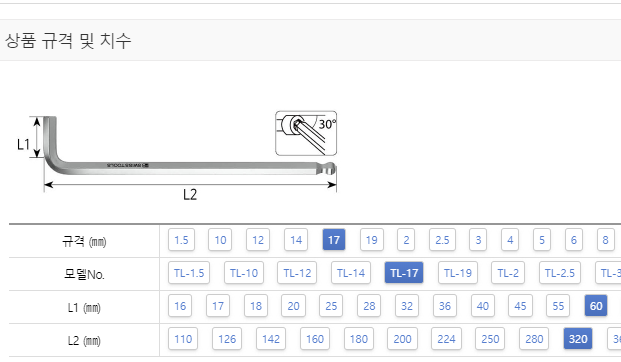Image resolution: width=621 pixels, height=362 pixels.
Task: Choose L1 length 16
Action: point(180,306)
